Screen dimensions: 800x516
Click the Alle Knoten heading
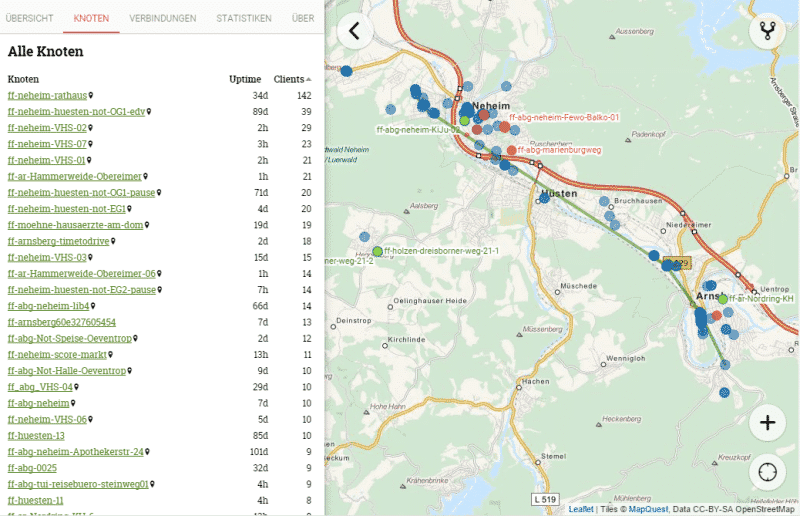tap(45, 52)
